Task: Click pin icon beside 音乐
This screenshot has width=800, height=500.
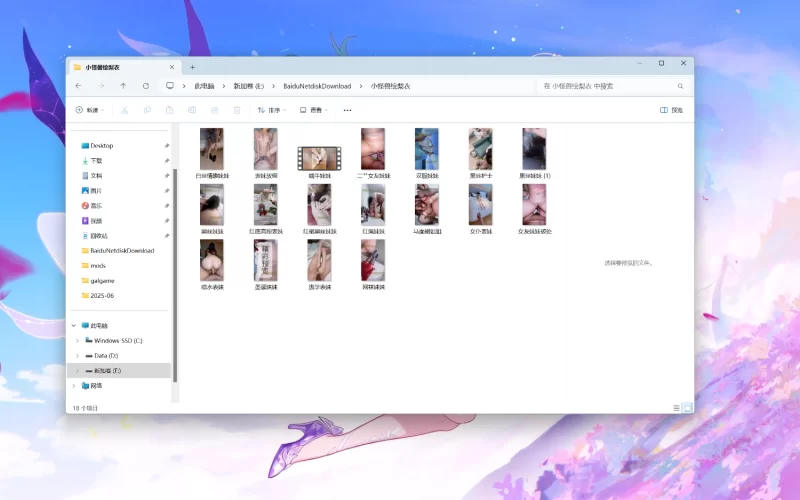Action: 166,206
